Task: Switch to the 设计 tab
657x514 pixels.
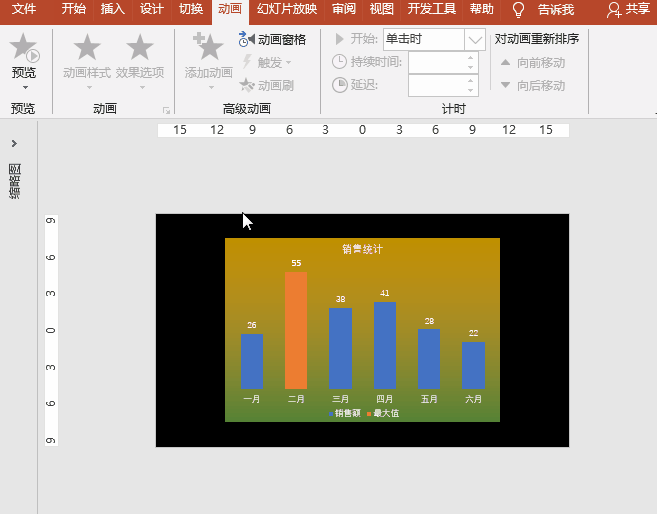Action: click(152, 9)
